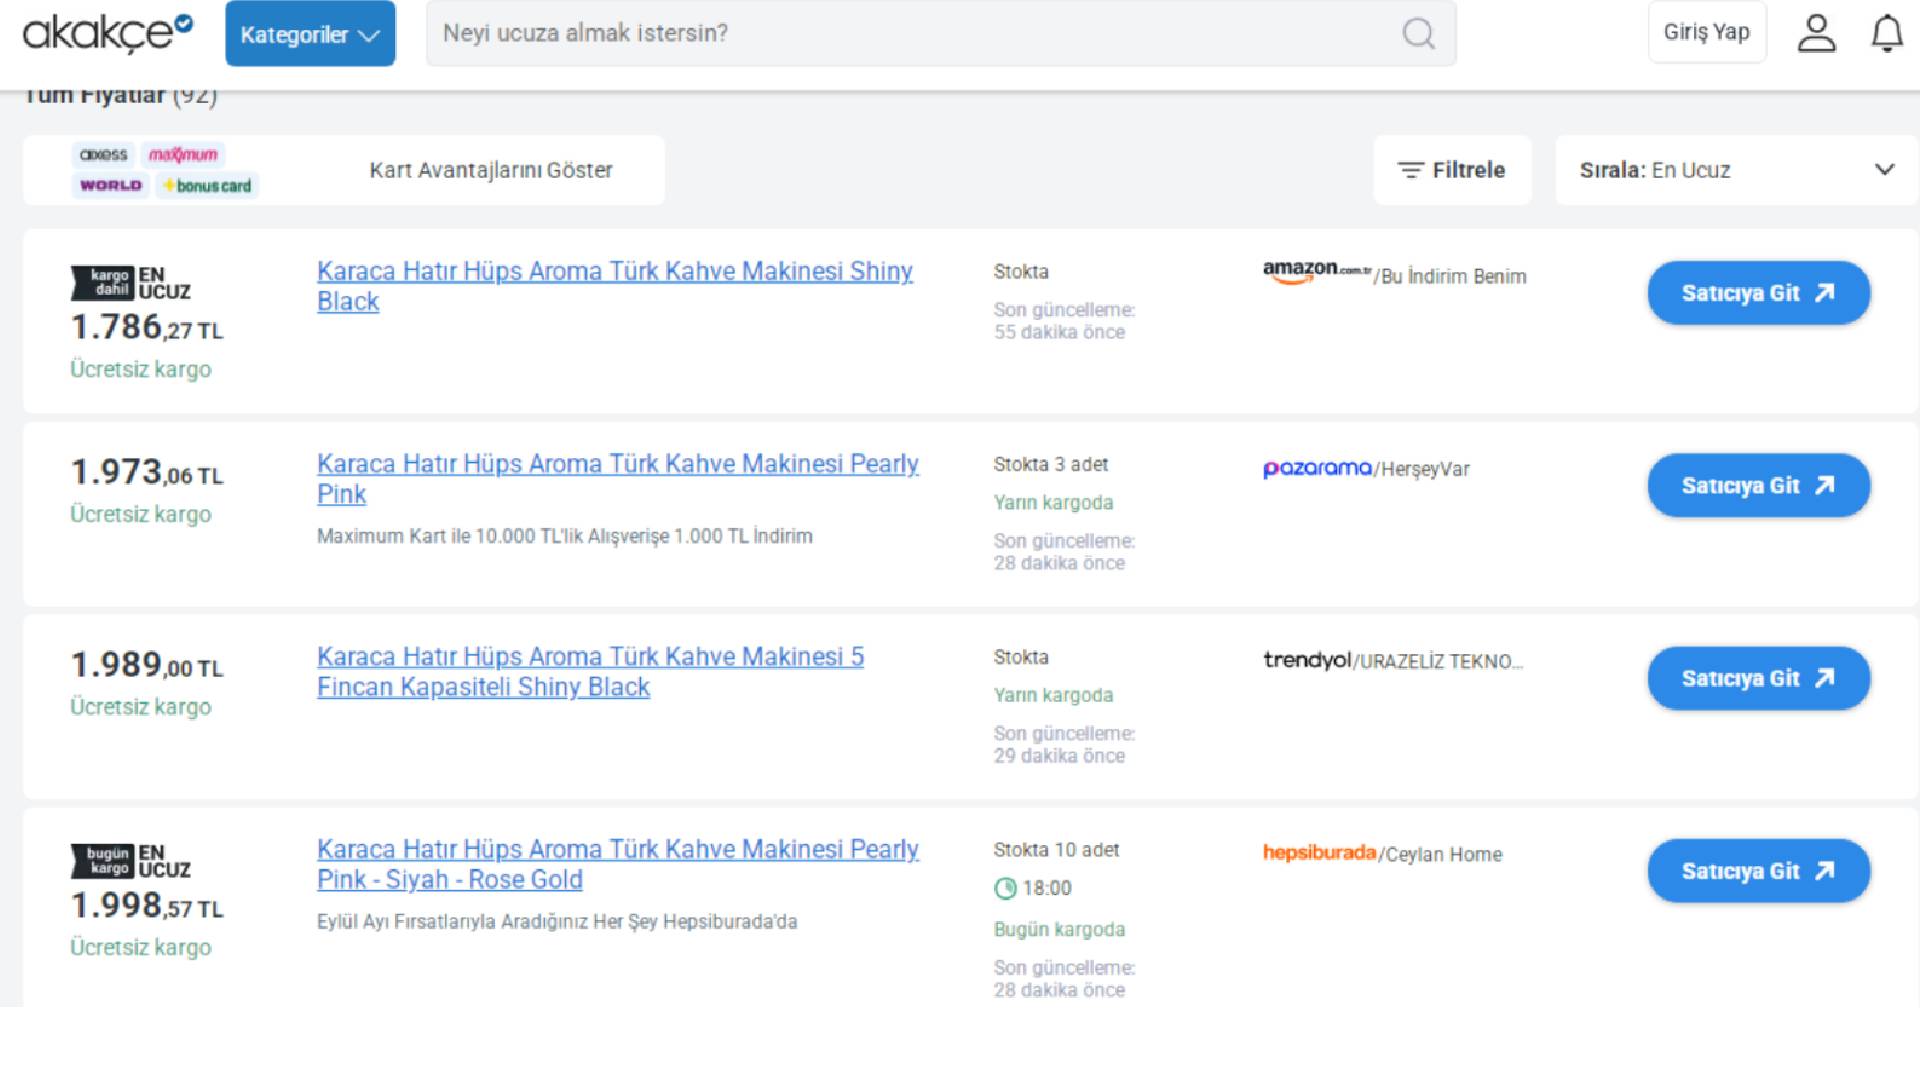Viewport: 1920px width, 1080px height.
Task: Click the bonuscard logo
Action: tap(207, 186)
